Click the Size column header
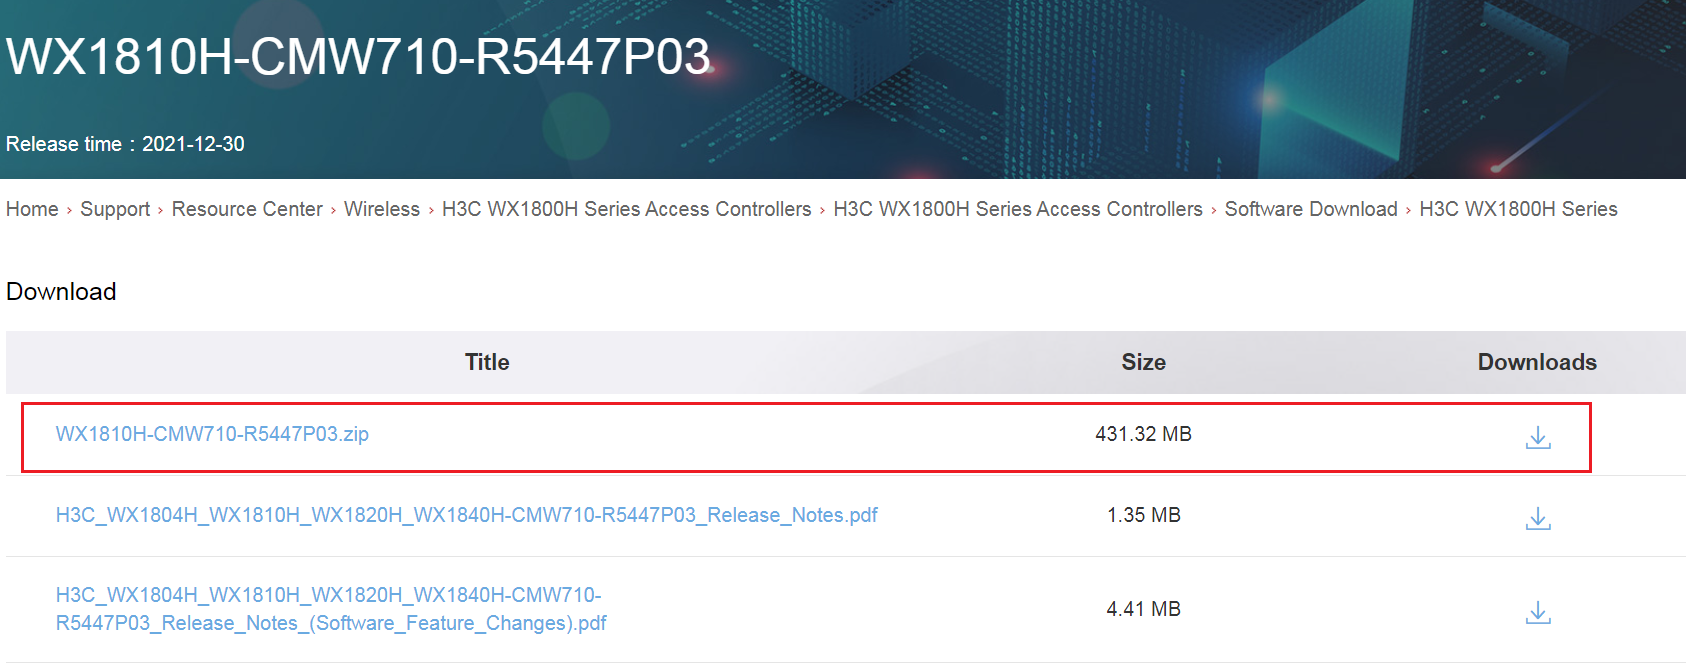Screen dimensions: 1686x669 (x=1143, y=362)
